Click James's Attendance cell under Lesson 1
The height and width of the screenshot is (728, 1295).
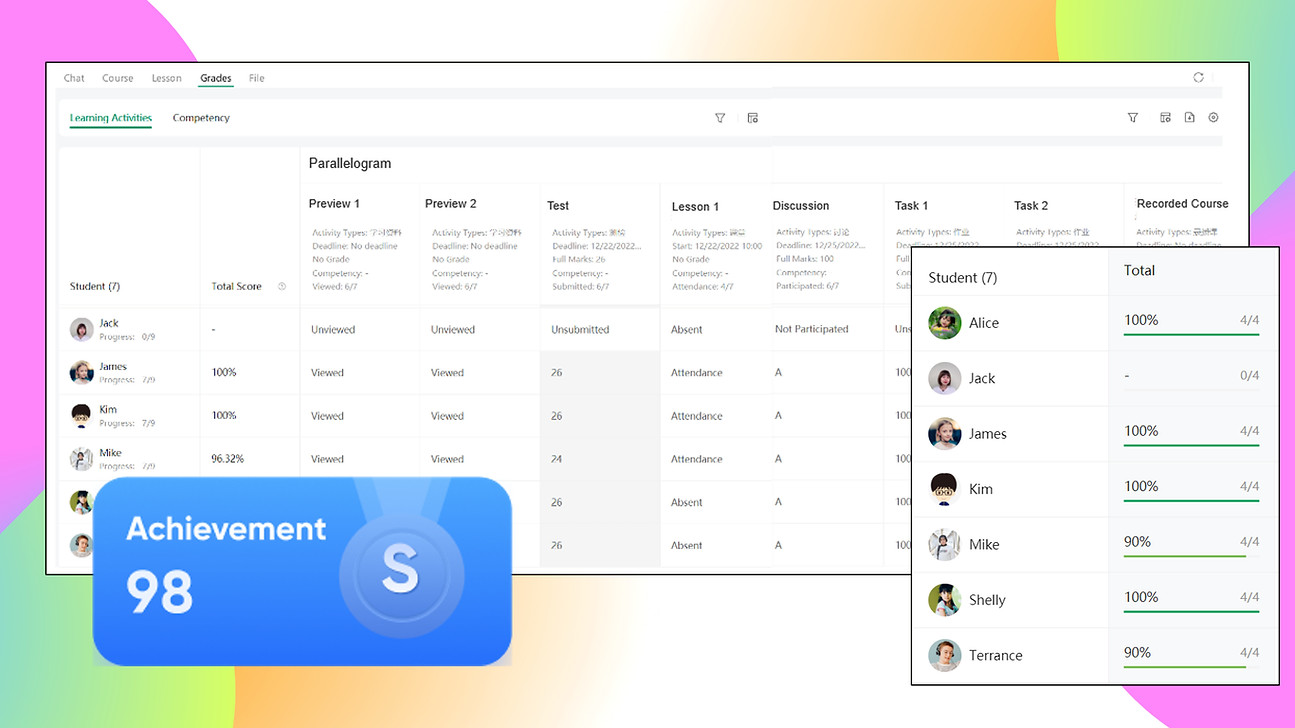(x=697, y=373)
